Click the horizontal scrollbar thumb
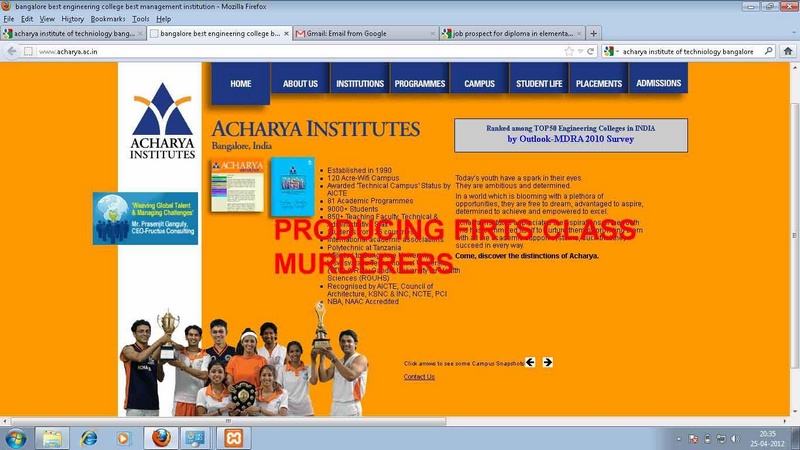The width and height of the screenshot is (800, 450). [x=228, y=421]
